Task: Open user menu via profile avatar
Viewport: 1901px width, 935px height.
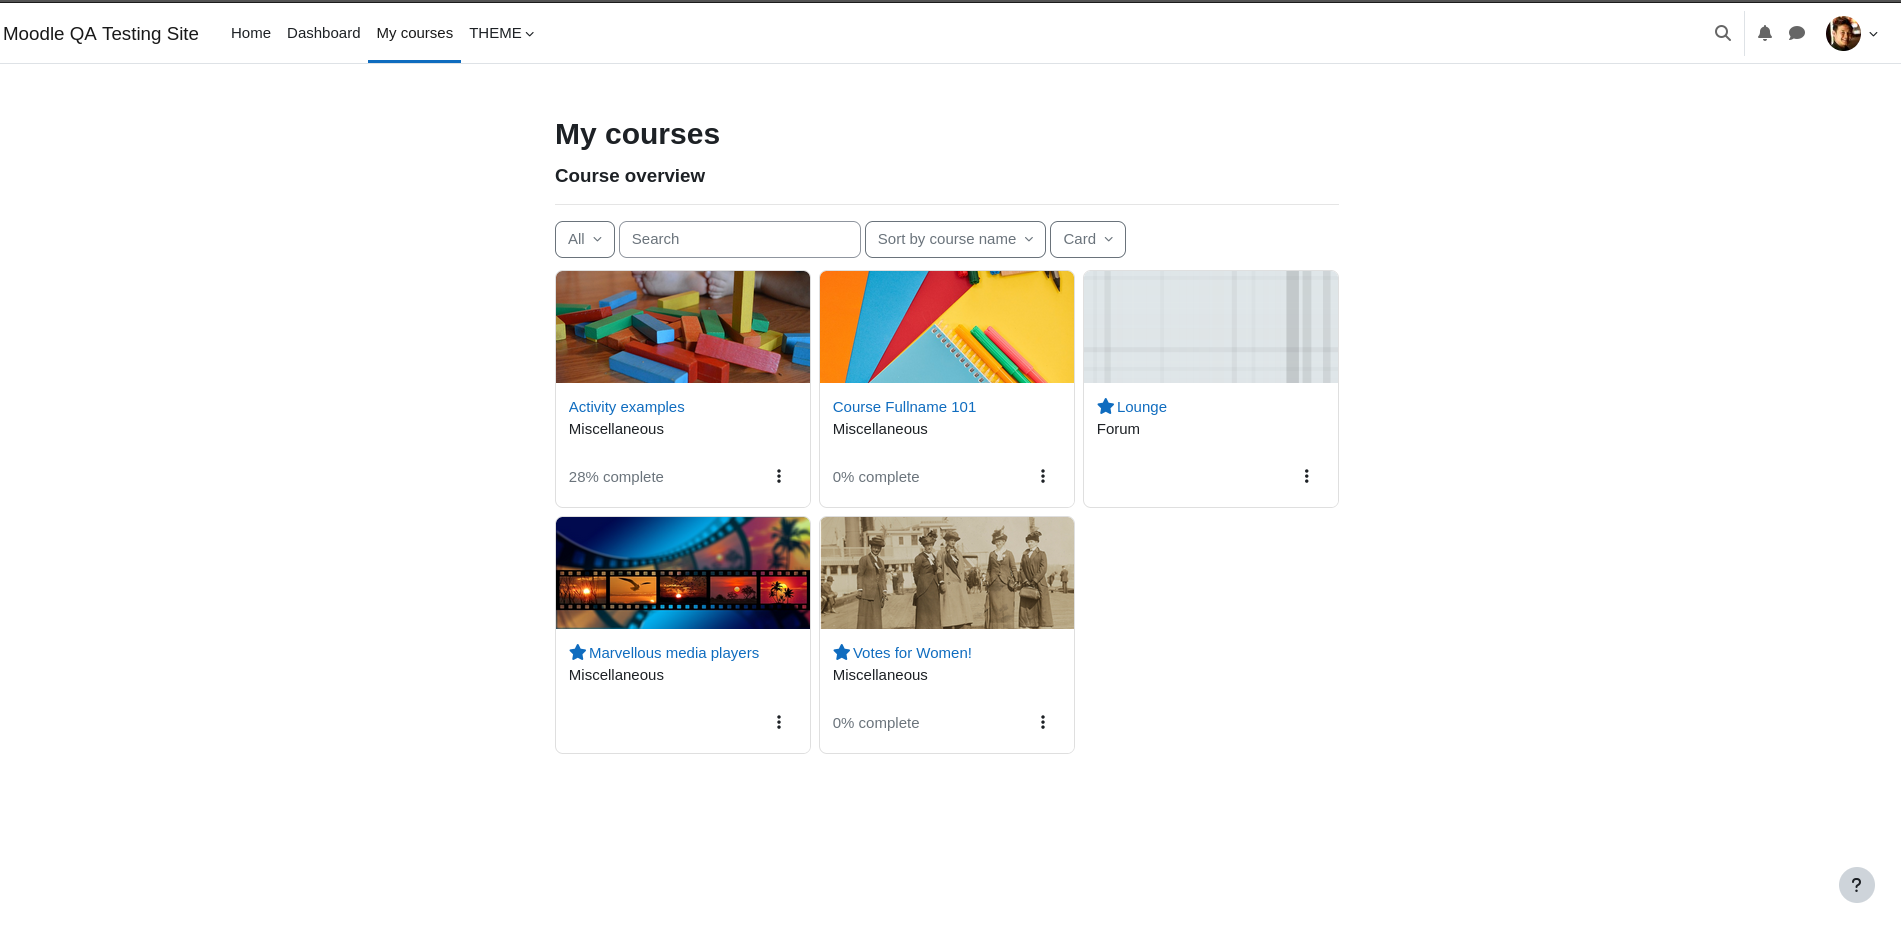Action: 1843,33
